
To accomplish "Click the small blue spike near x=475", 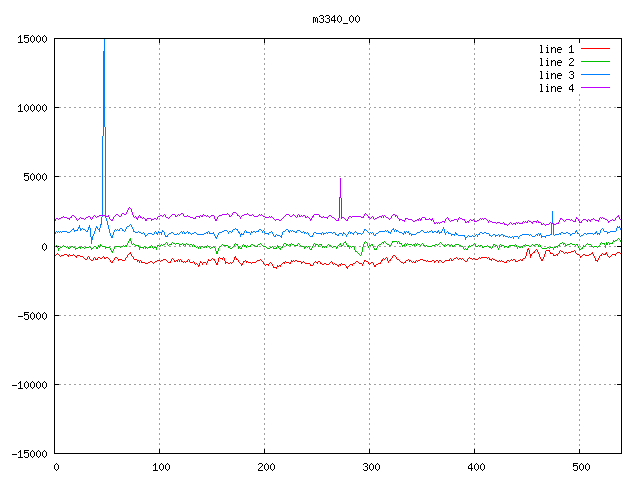I will click(x=552, y=214).
